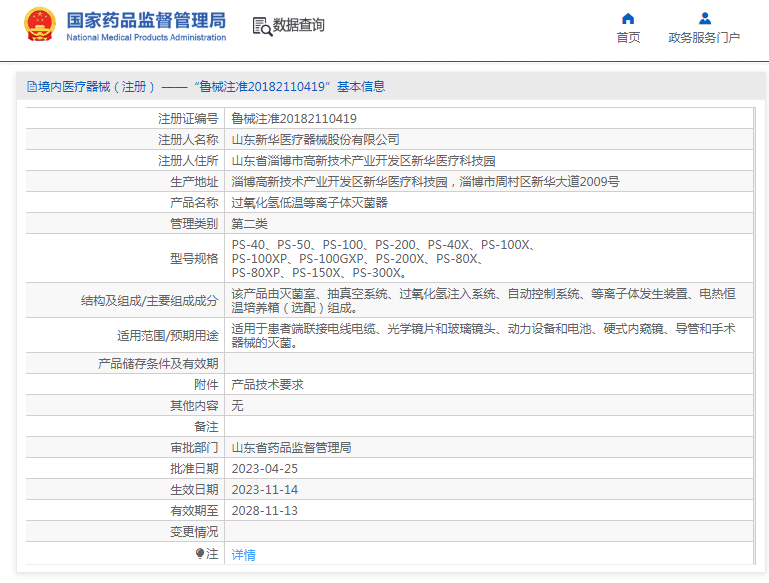The height and width of the screenshot is (583, 769).
Task: Click National Medical Products Administration subtitle
Action: click(146, 38)
